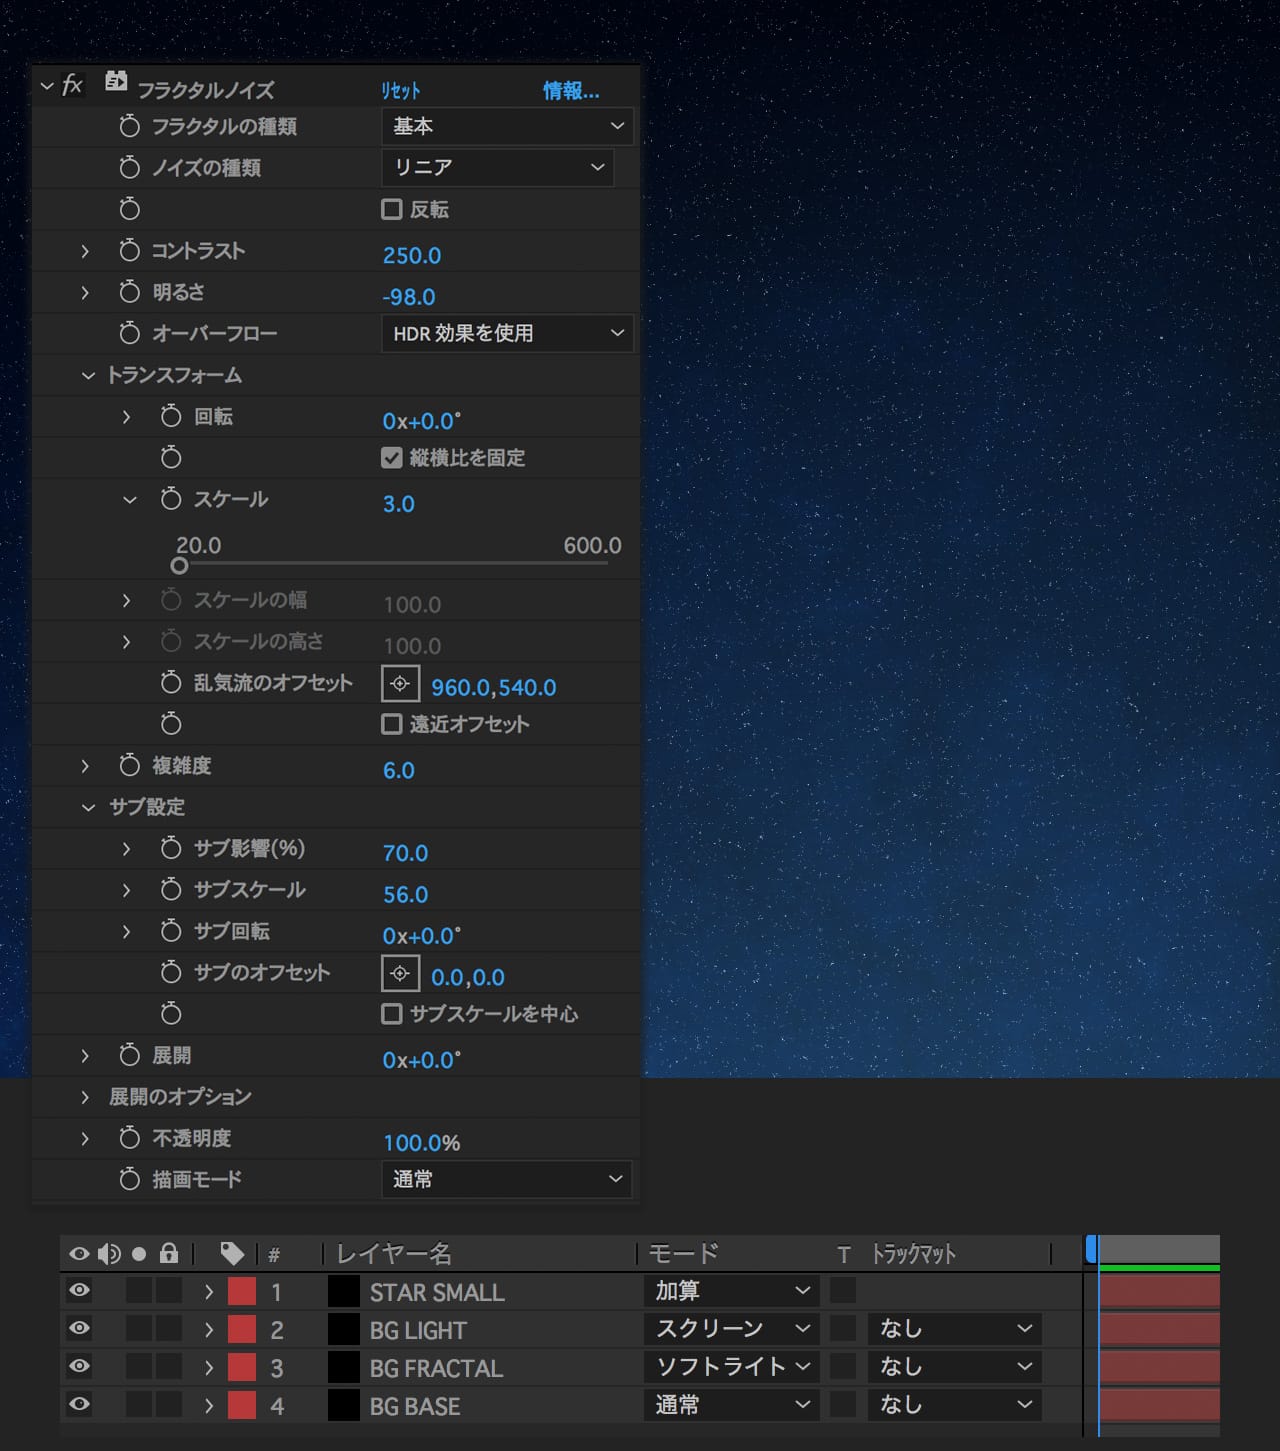Click the スケール slider handle
This screenshot has width=1280, height=1451.
pos(179,565)
